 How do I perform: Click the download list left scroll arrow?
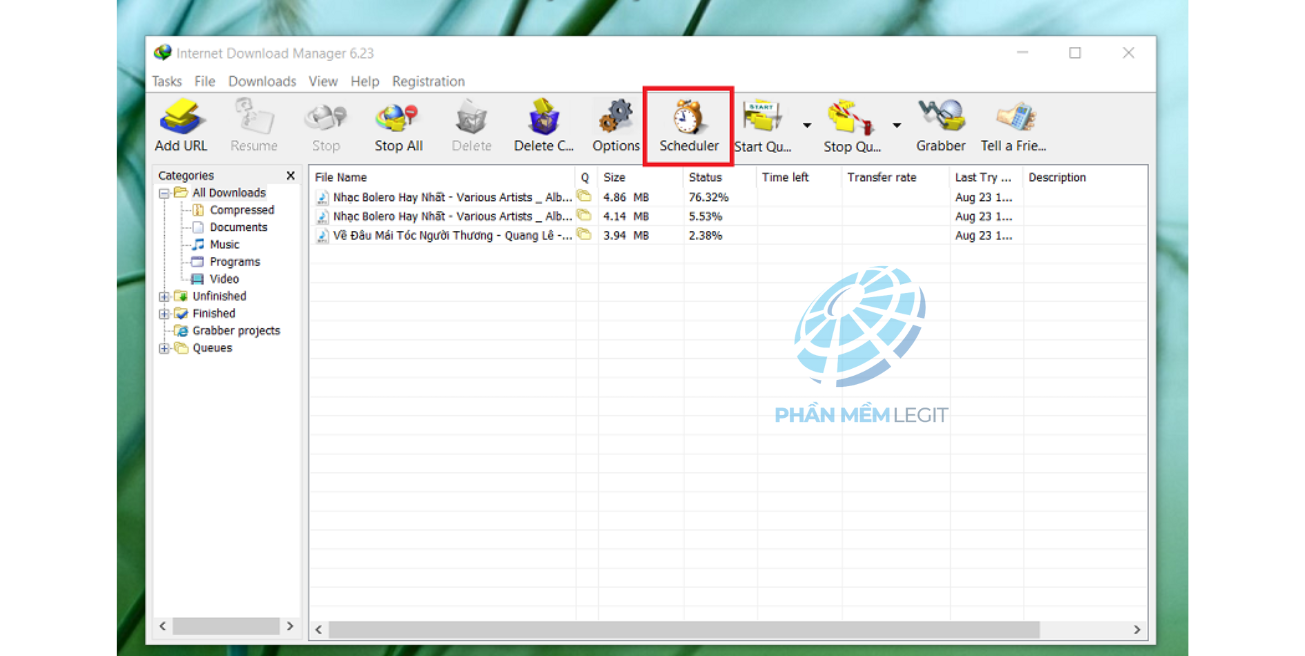point(319,630)
